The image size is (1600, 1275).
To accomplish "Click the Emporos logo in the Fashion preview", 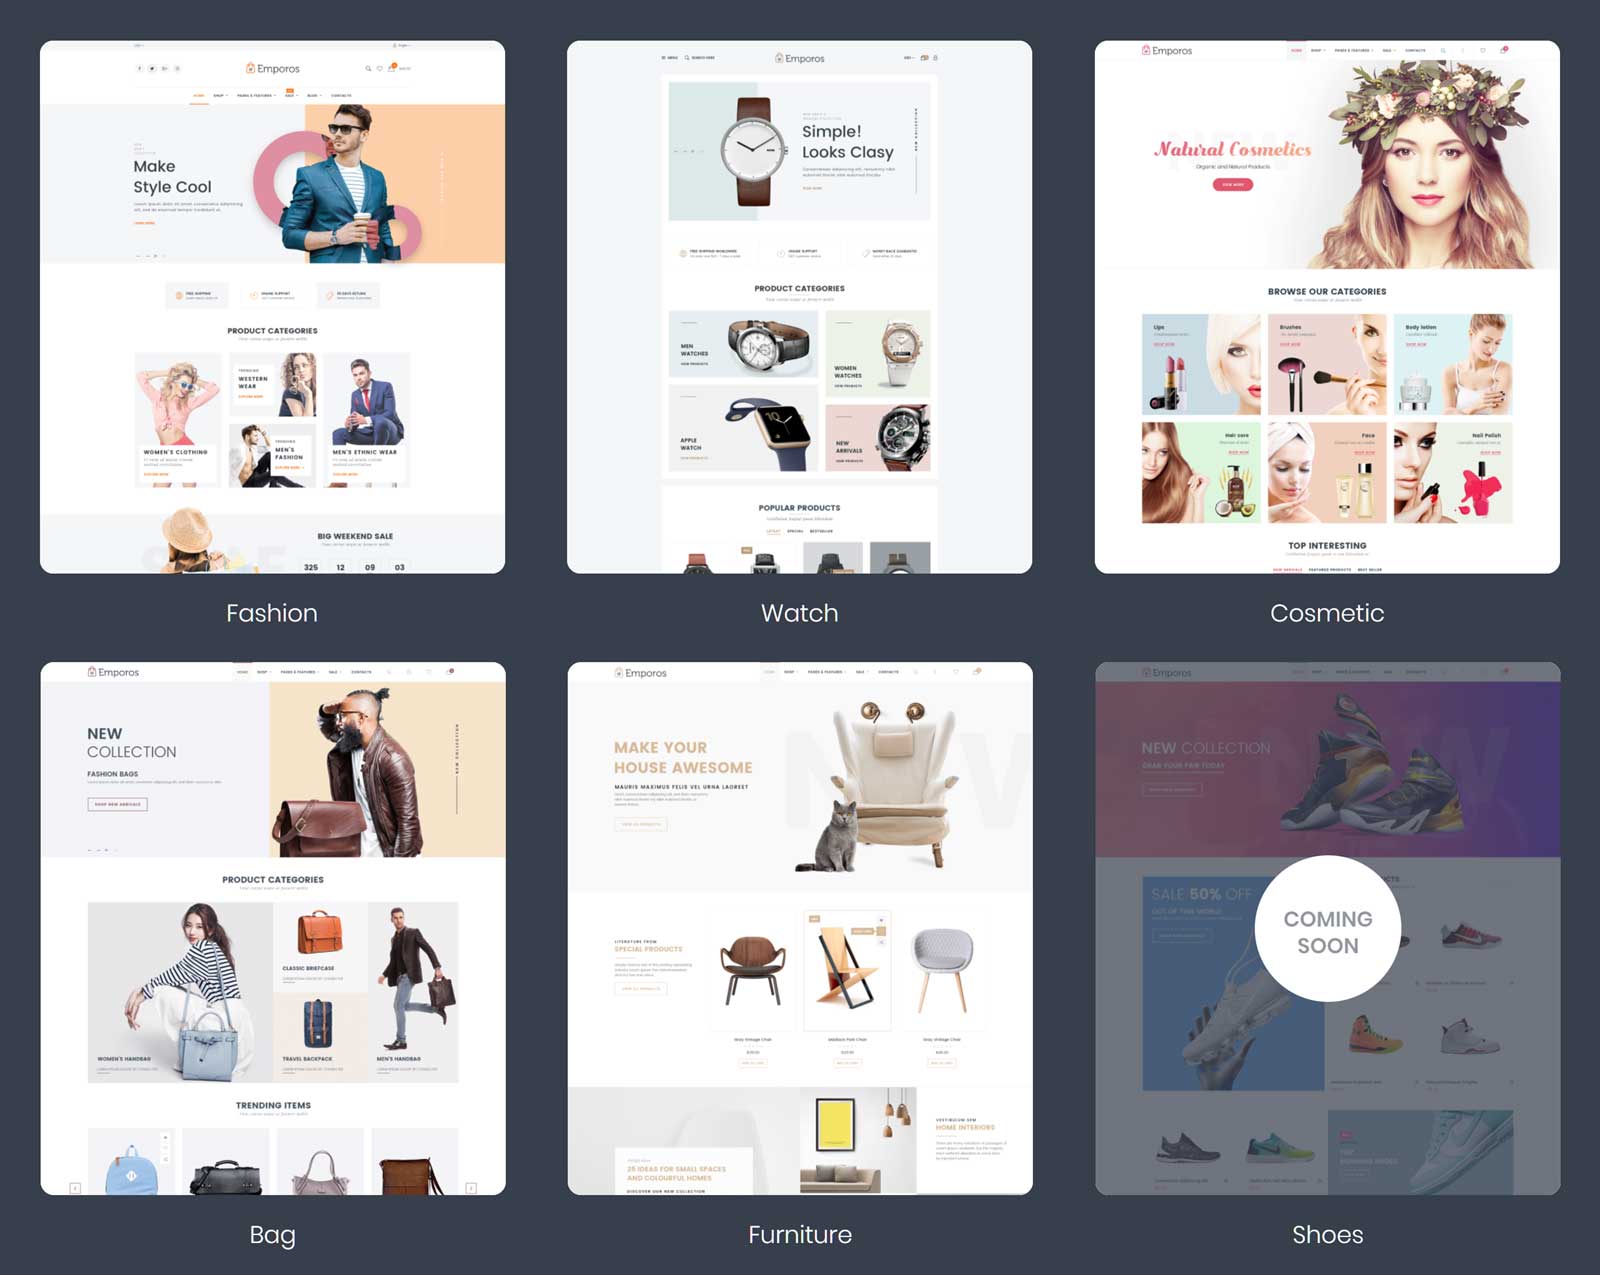I will coord(272,69).
